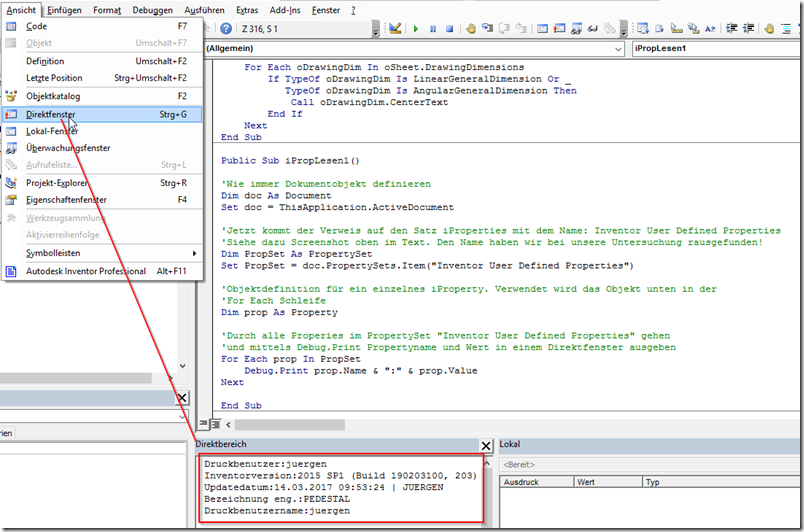Run the macro with green play icon
This screenshot has height=532, width=804.
tap(416, 29)
